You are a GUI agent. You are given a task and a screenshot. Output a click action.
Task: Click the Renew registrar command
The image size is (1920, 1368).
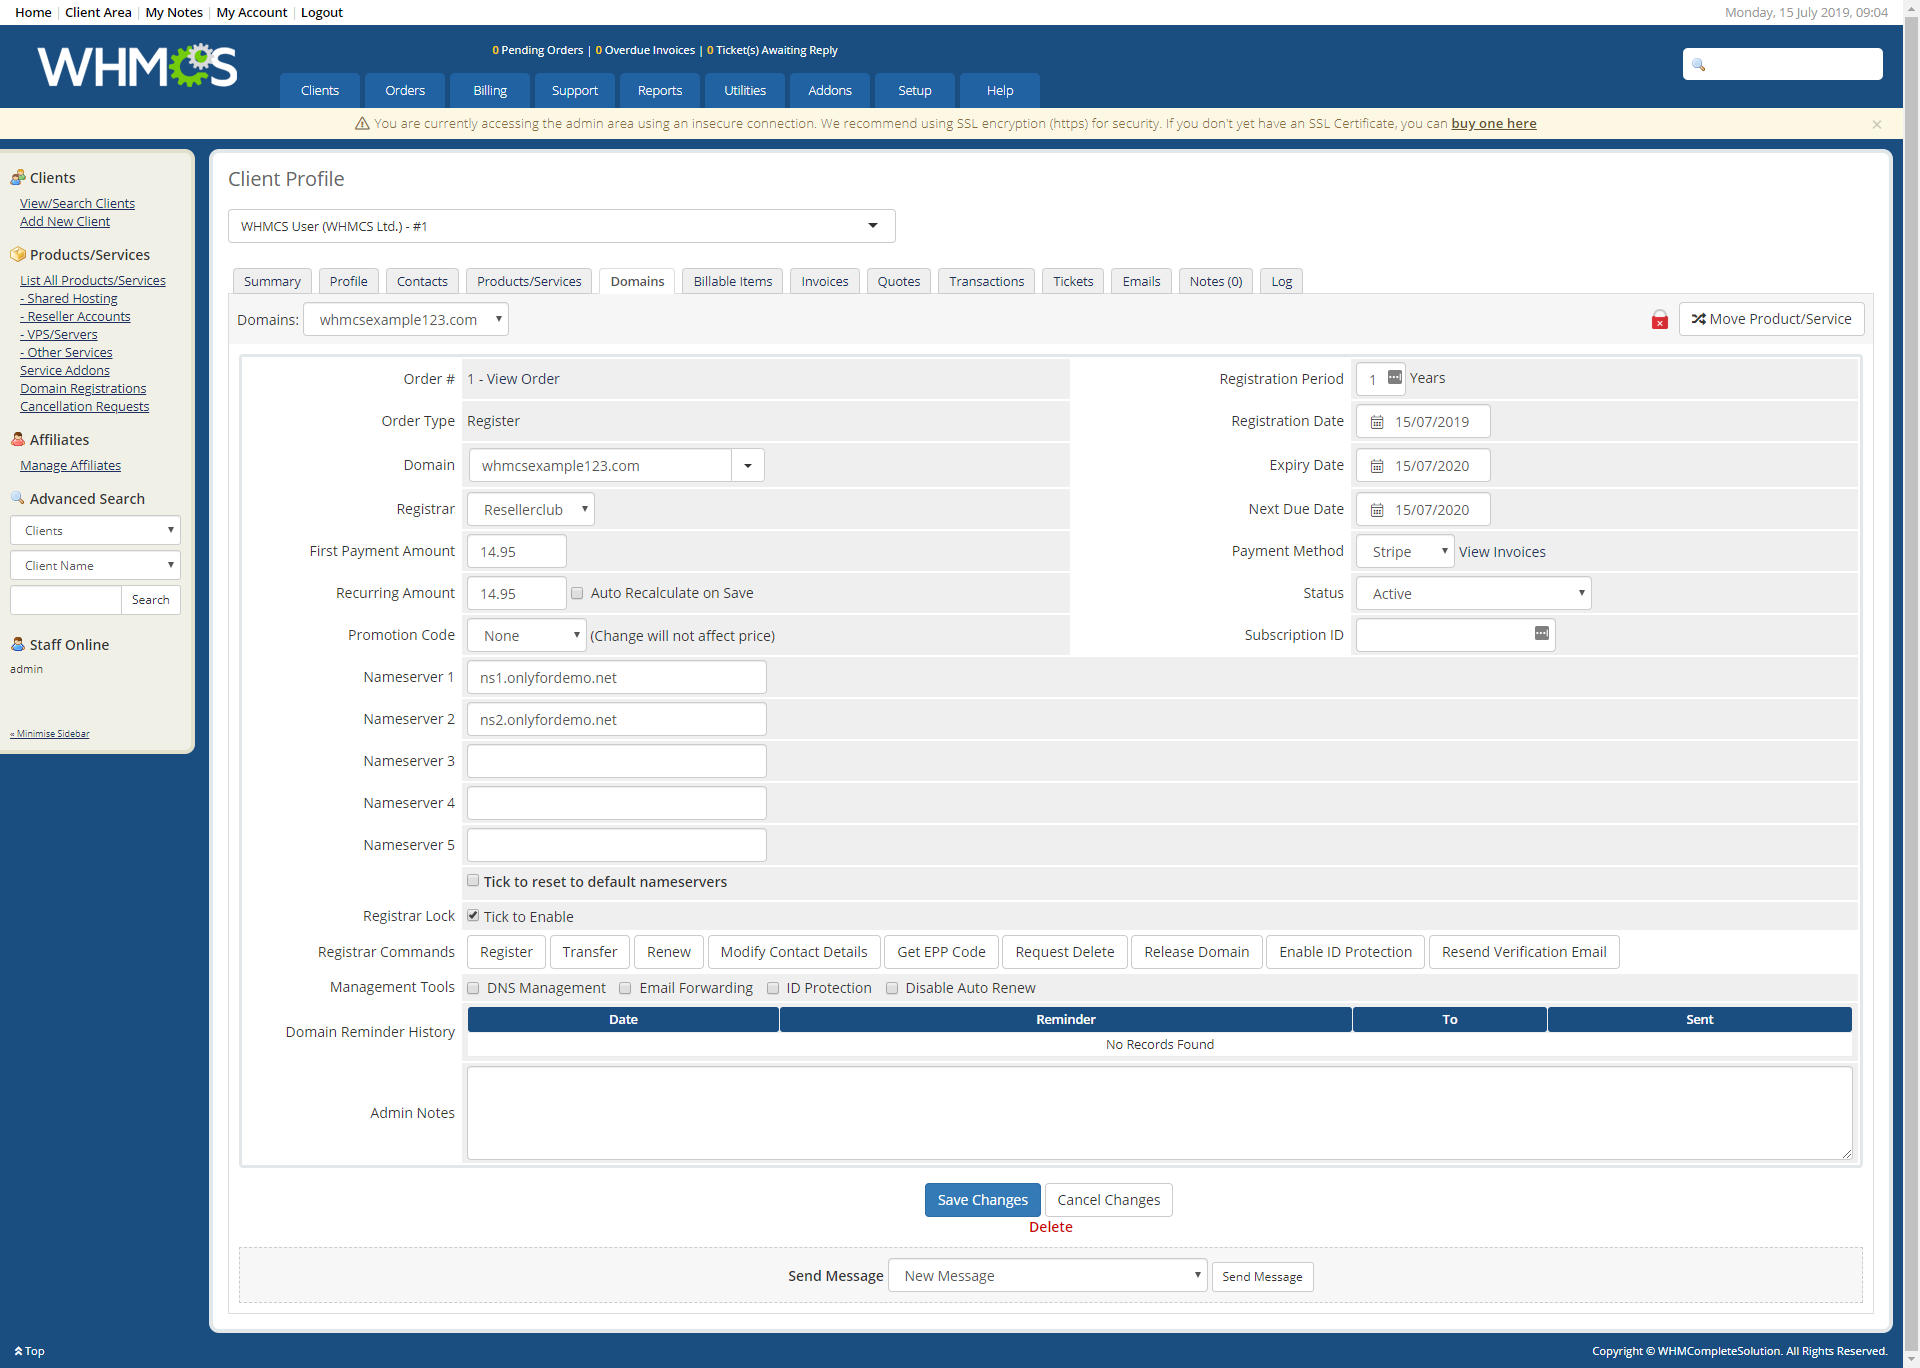669,952
